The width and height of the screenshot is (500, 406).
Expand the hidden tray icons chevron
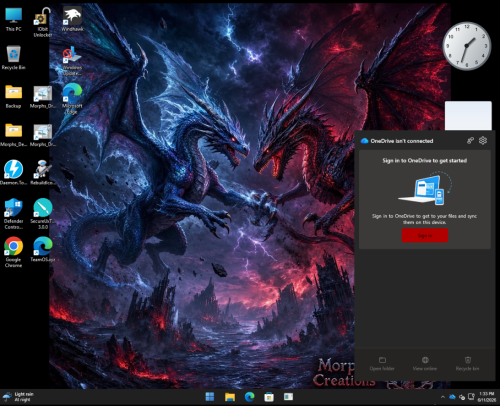coord(443,397)
